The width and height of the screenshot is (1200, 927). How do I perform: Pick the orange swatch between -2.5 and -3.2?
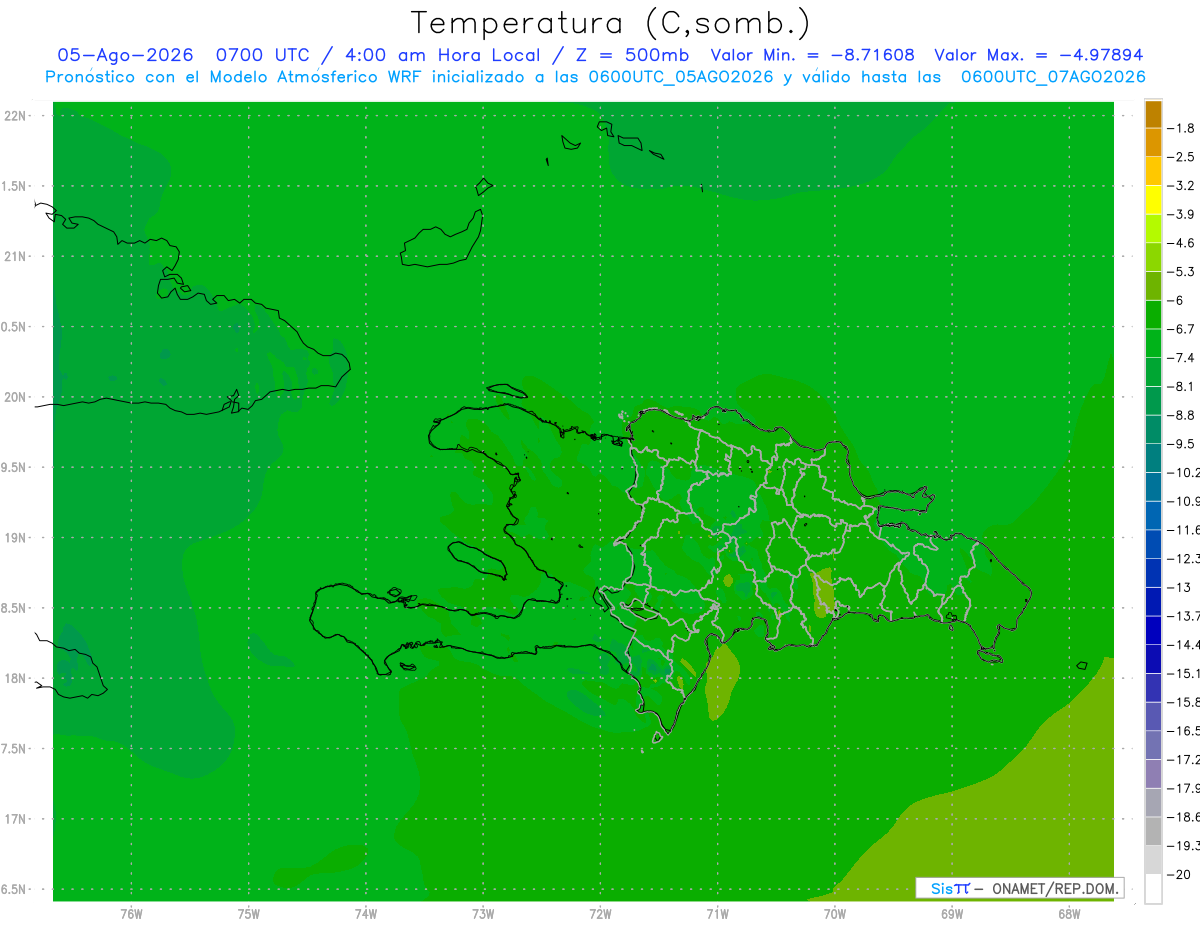1153,171
